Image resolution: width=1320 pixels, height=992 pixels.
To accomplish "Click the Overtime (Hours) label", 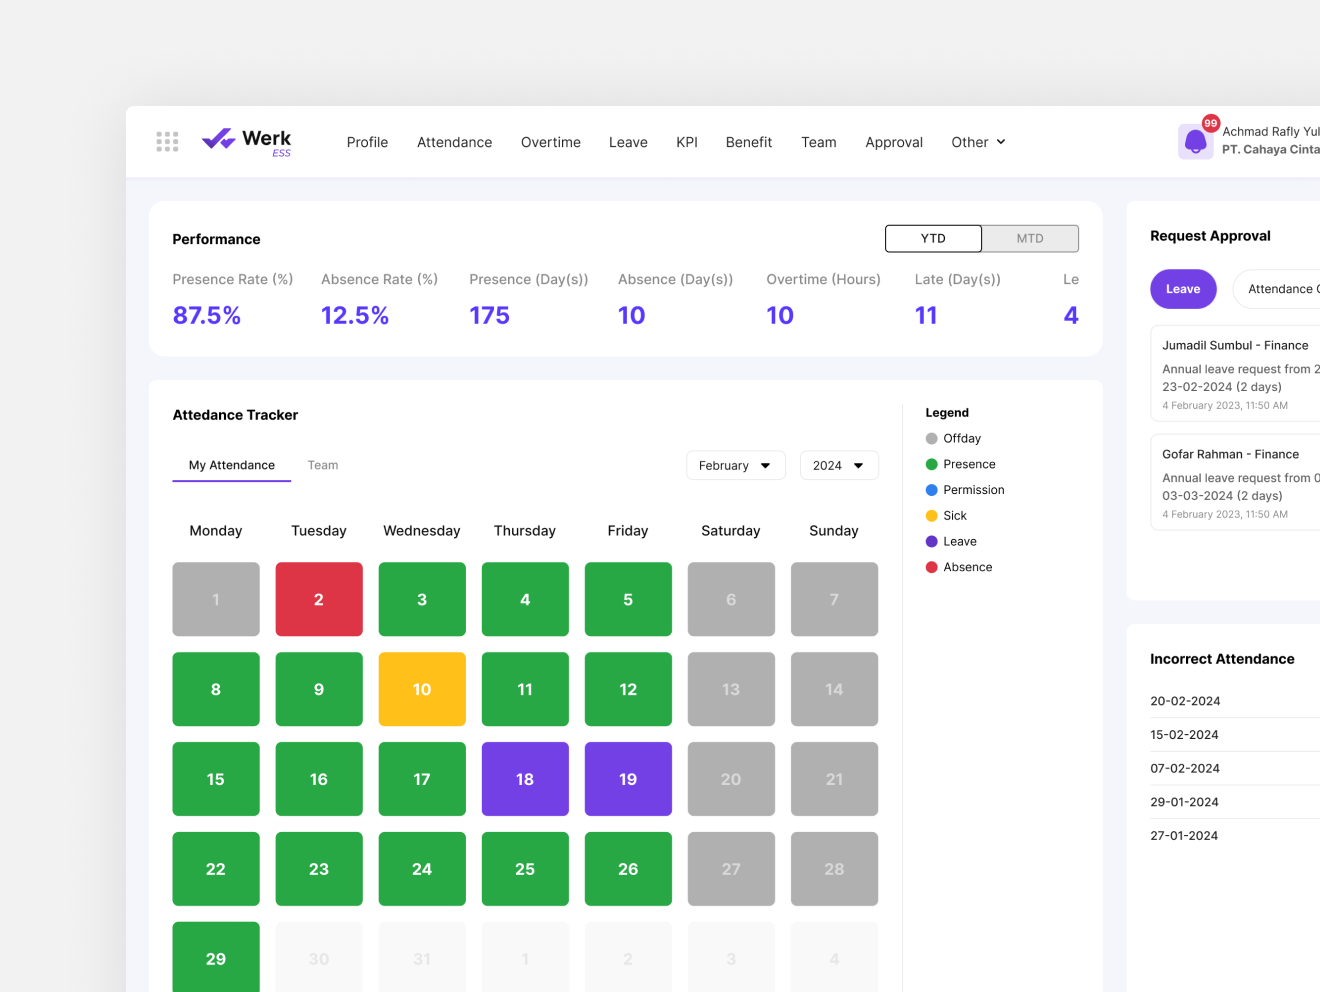I will point(824,280).
